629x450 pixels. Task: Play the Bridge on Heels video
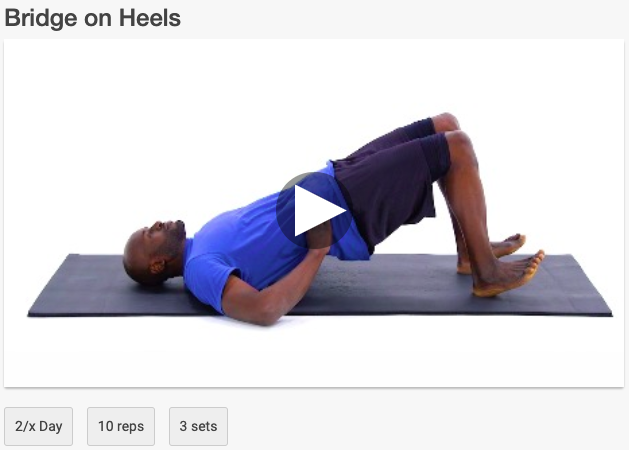coord(315,210)
